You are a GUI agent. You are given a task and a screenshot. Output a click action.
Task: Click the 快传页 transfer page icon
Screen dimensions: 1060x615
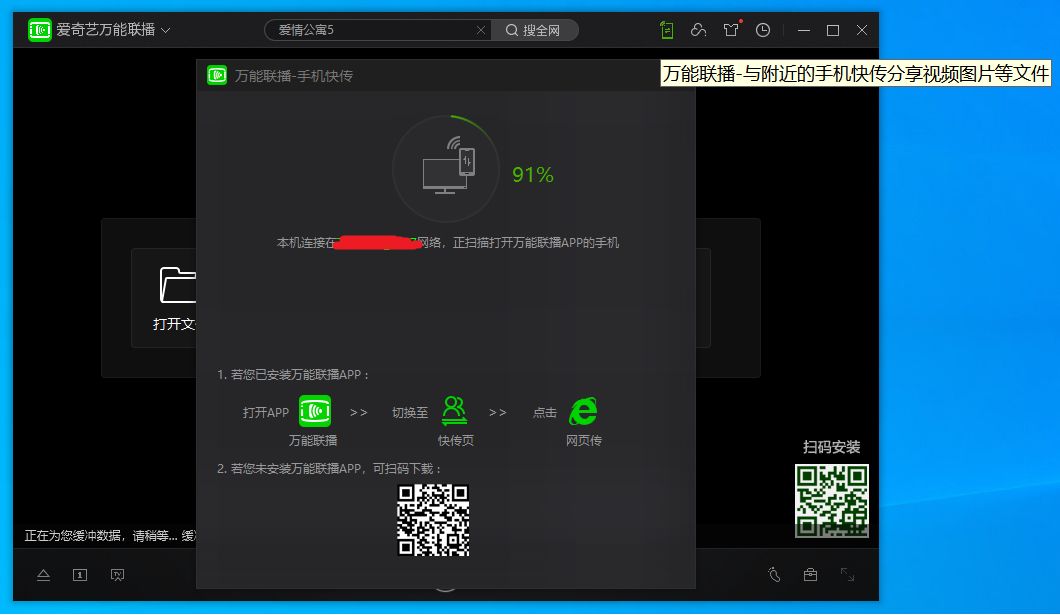[455, 410]
